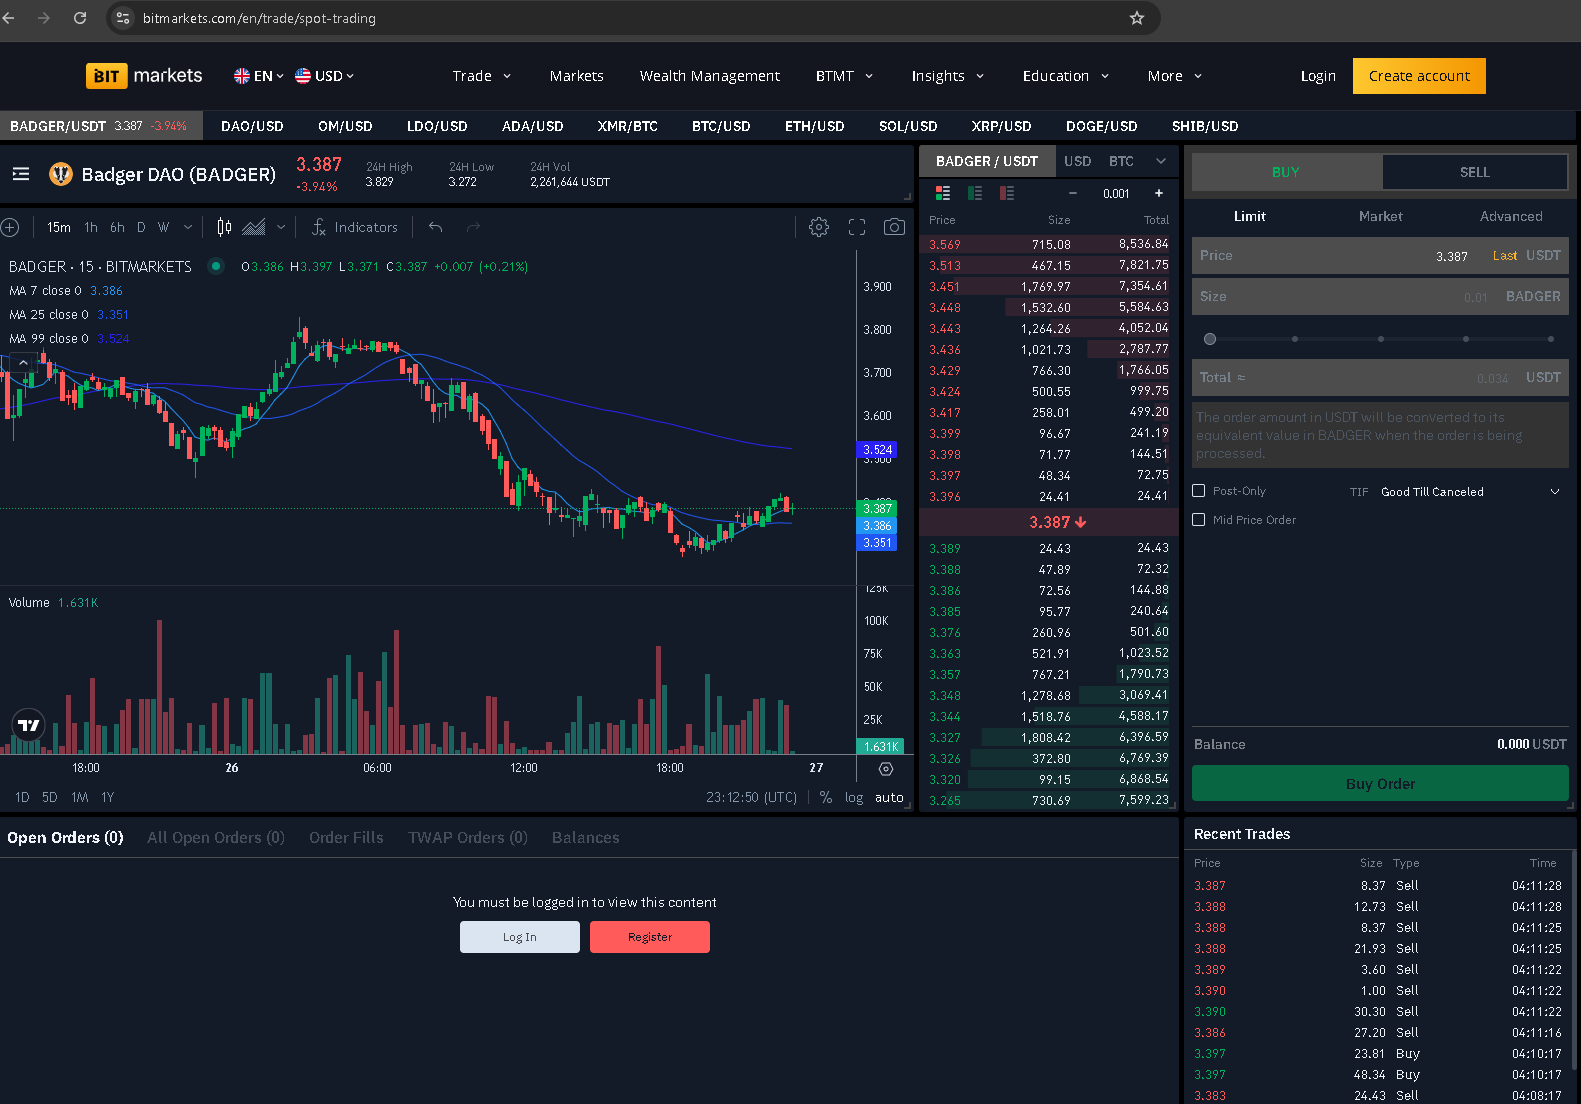Expand the Trade navigation menu
Viewport: 1581px width, 1104px height.
point(482,76)
